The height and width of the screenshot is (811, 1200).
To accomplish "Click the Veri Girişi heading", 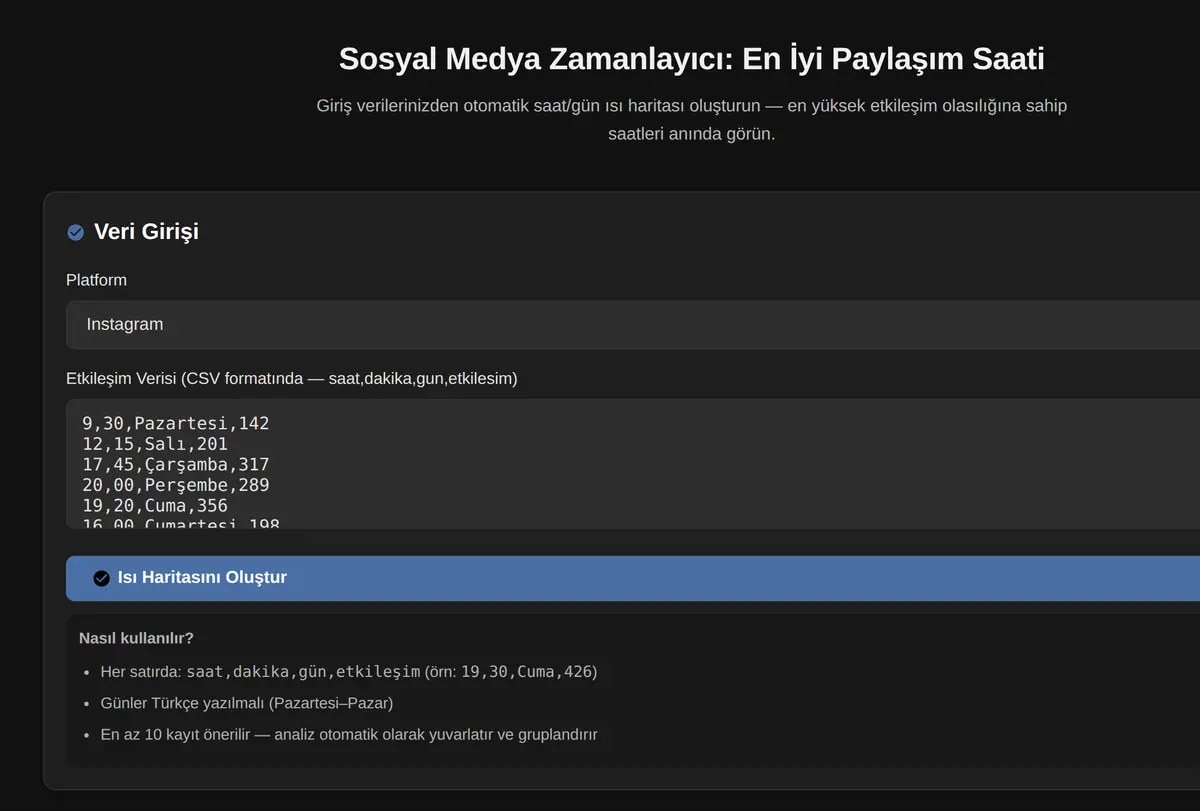I will [x=146, y=231].
